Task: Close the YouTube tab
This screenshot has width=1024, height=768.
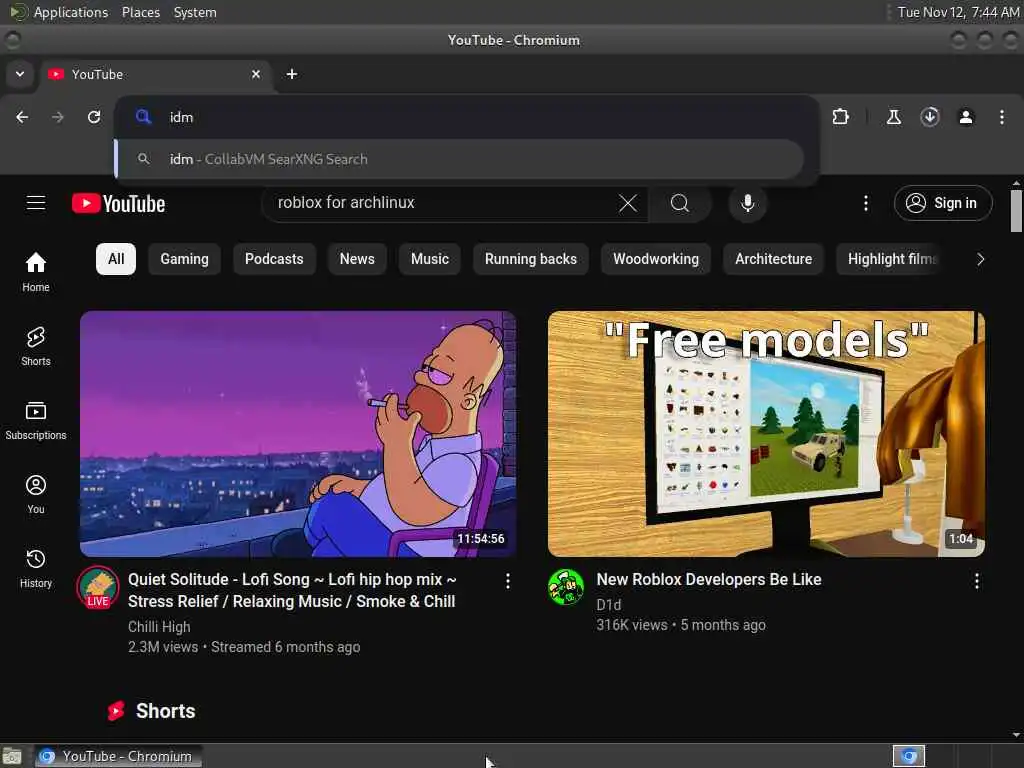Action: (256, 74)
